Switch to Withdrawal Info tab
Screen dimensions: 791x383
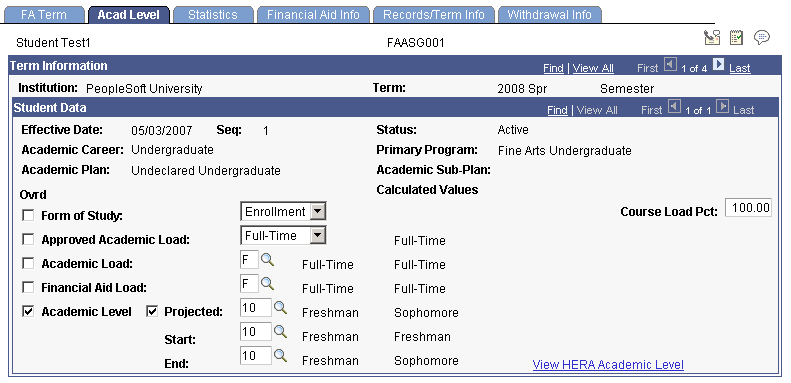549,15
